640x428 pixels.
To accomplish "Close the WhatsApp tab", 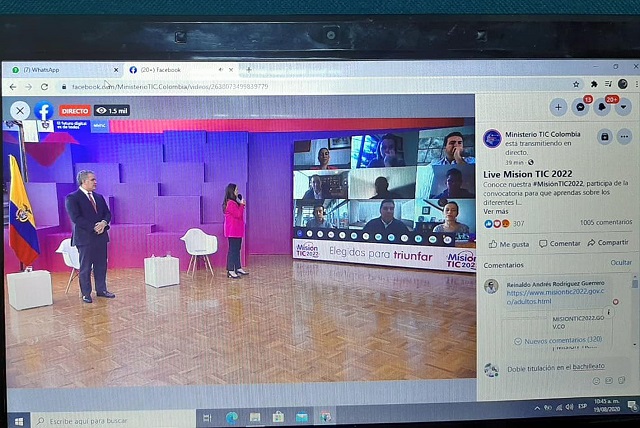I will pos(116,70).
